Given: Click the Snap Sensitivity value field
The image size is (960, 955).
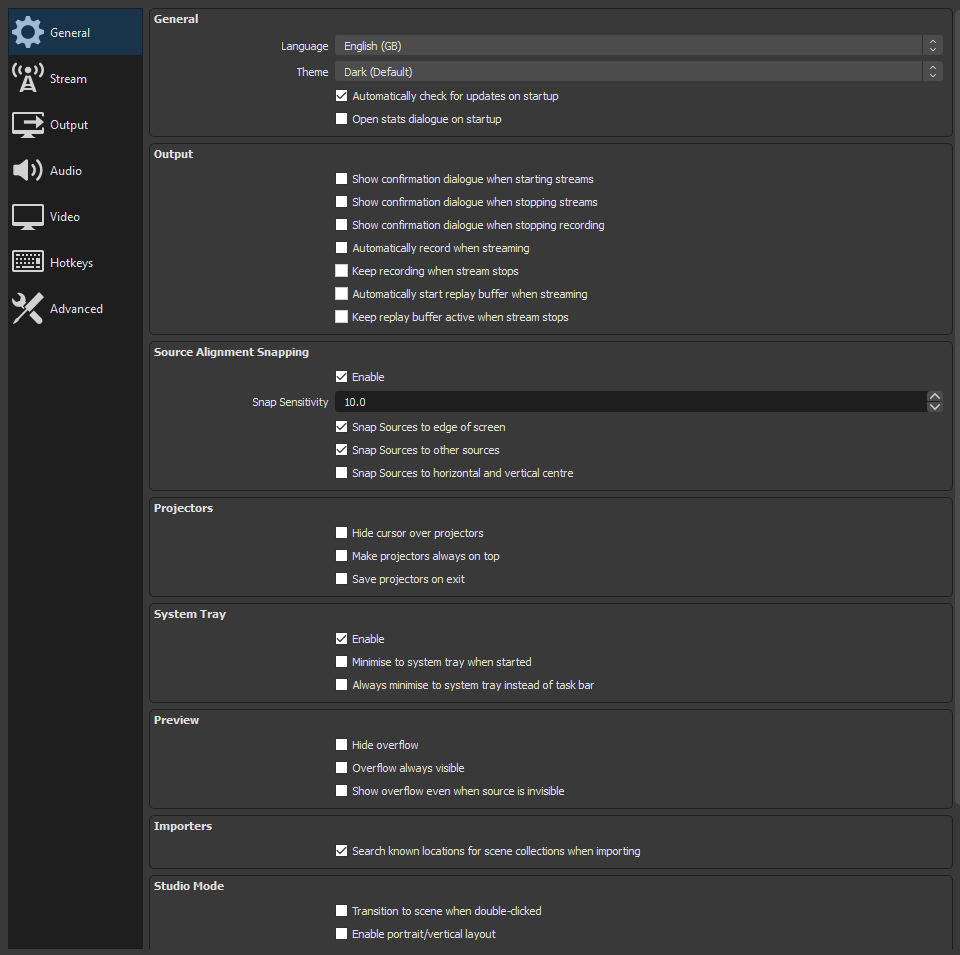Looking at the screenshot, I should click(x=631, y=402).
